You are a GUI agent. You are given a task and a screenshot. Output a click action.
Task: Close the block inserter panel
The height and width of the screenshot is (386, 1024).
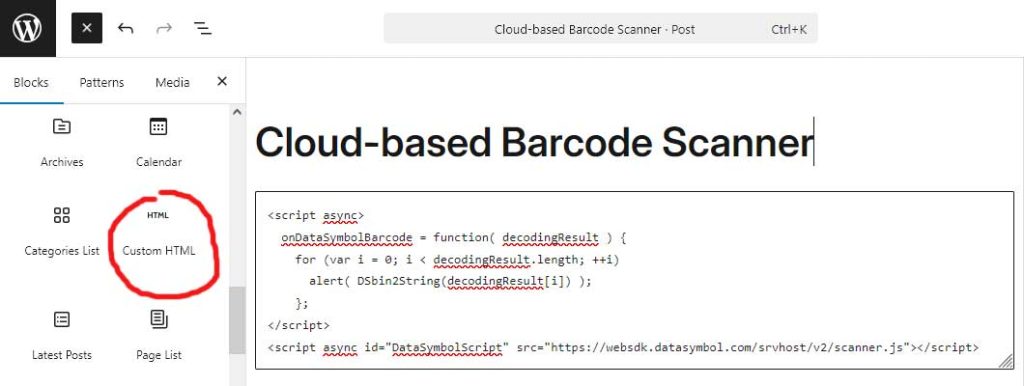[222, 82]
